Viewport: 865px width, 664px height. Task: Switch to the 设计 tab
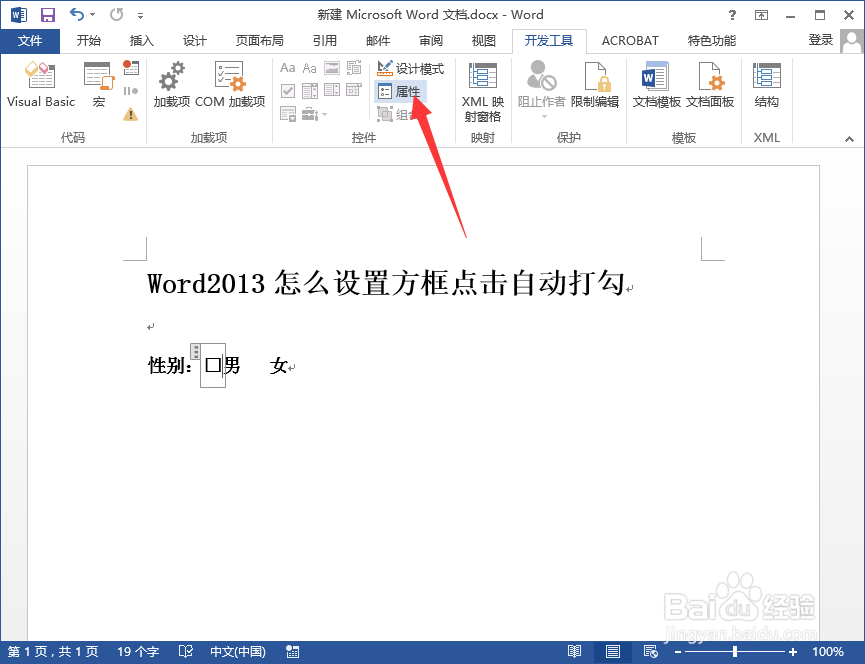pyautogui.click(x=194, y=41)
